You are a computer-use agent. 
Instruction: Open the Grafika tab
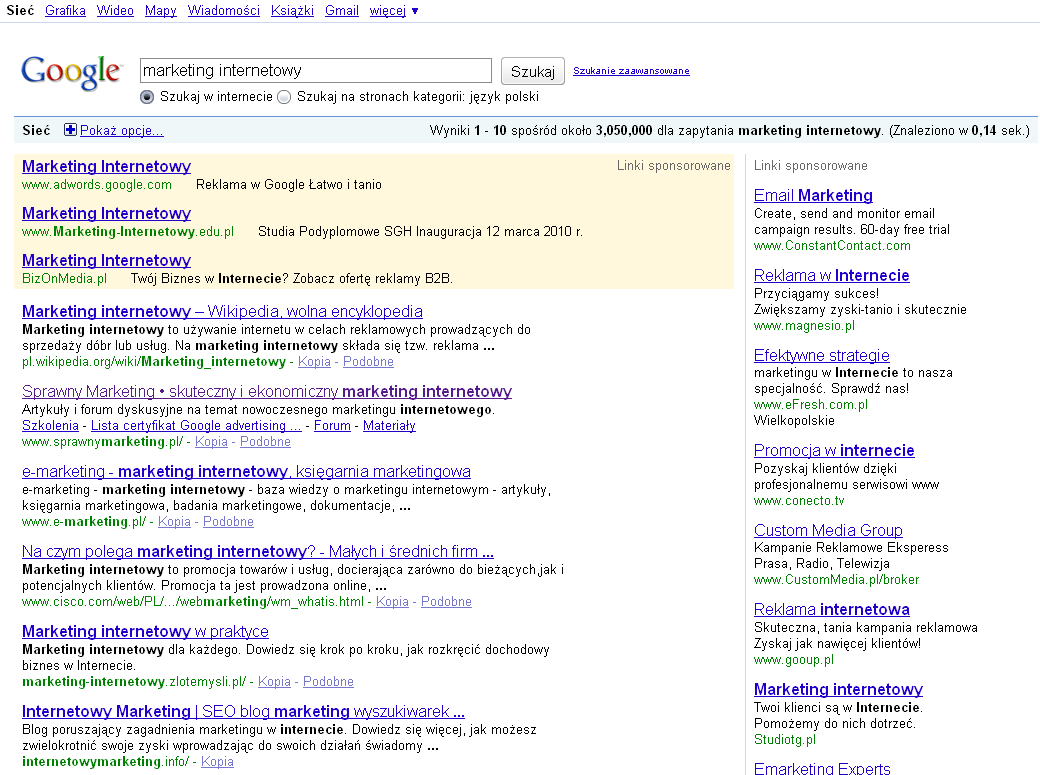pos(65,11)
